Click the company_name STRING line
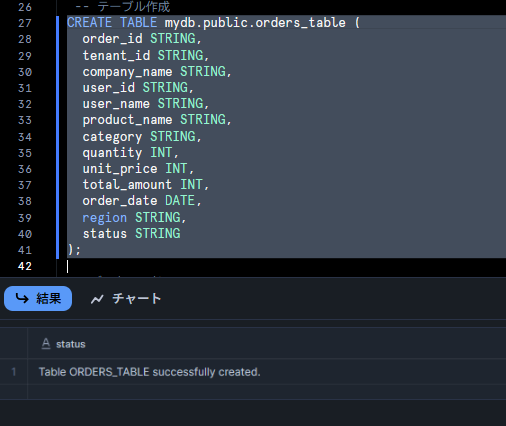The image size is (506, 426). click(x=157, y=71)
